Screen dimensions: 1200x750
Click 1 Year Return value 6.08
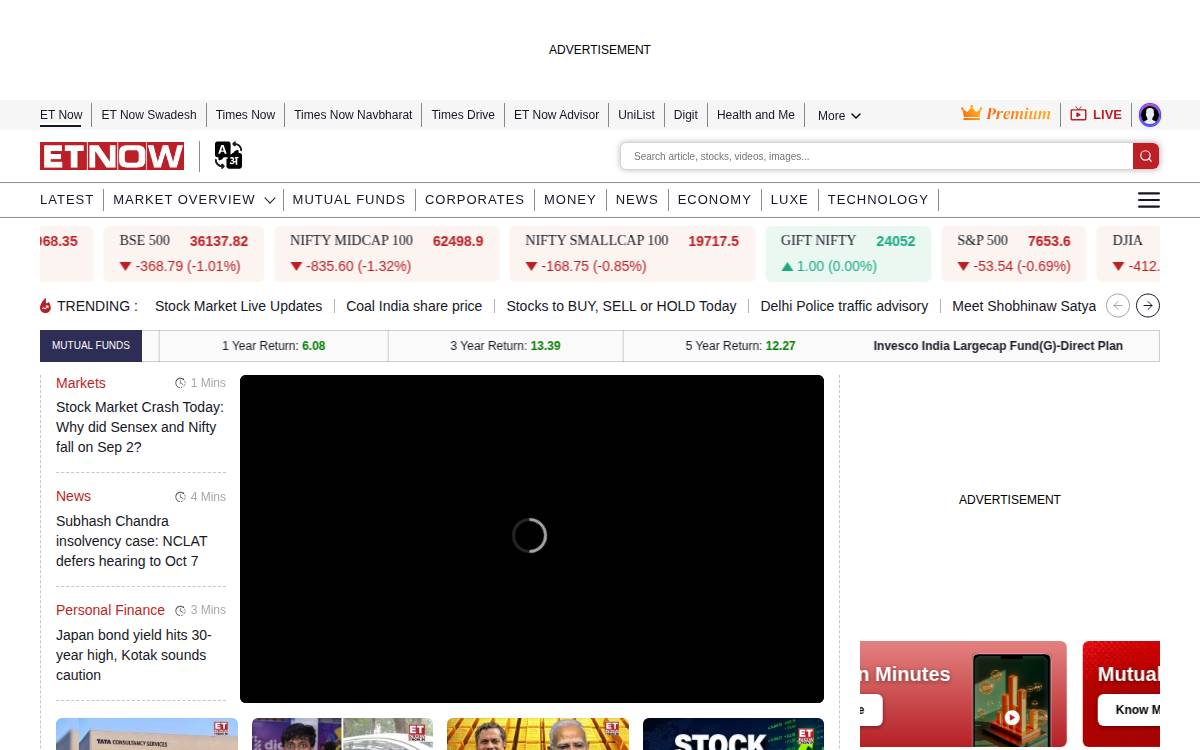(x=314, y=346)
